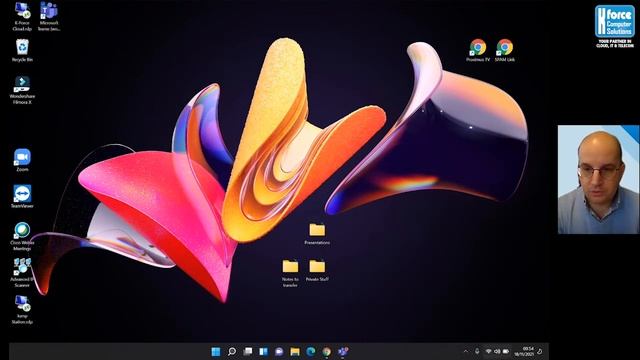Select the Advanced IP Scanner icon
The image size is (640, 360).
22,273
